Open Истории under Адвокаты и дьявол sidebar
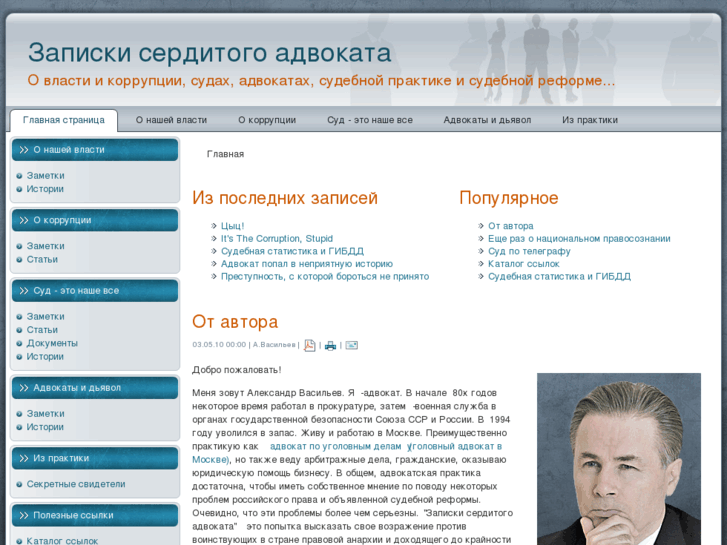 click(x=45, y=427)
